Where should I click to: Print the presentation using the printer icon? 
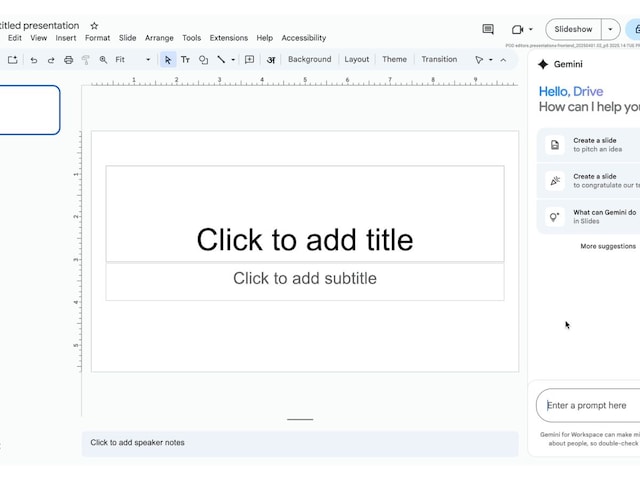68,60
